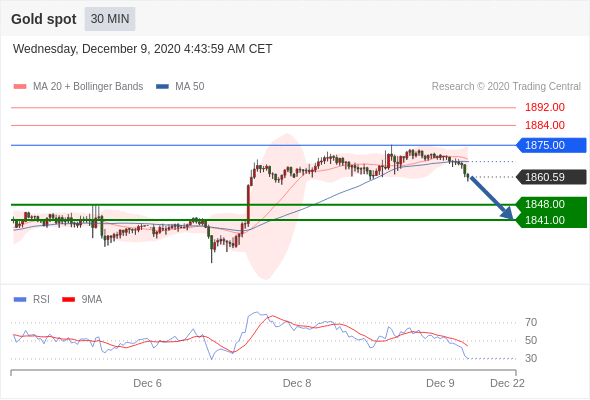Click the 30 MIN timeframe button
This screenshot has height=400, width=590.
point(110,19)
